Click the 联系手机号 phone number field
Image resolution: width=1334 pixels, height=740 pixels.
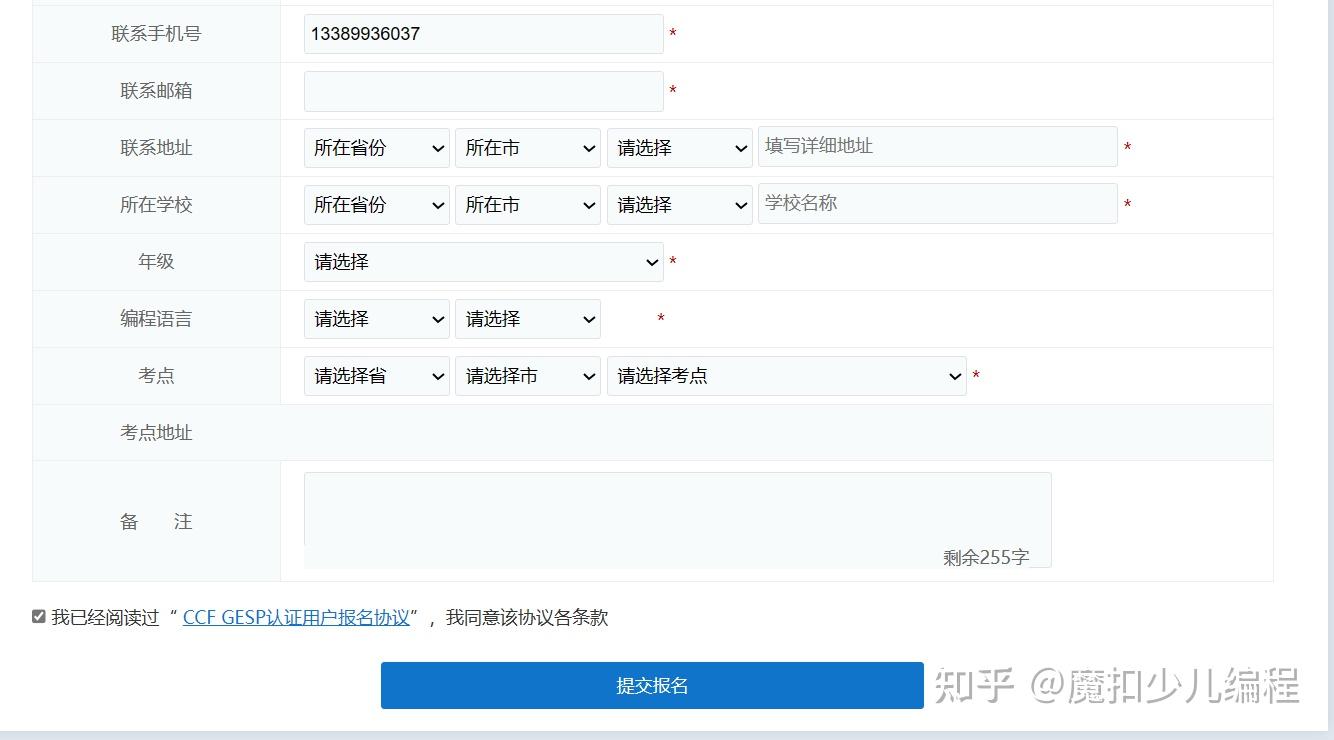pos(483,33)
